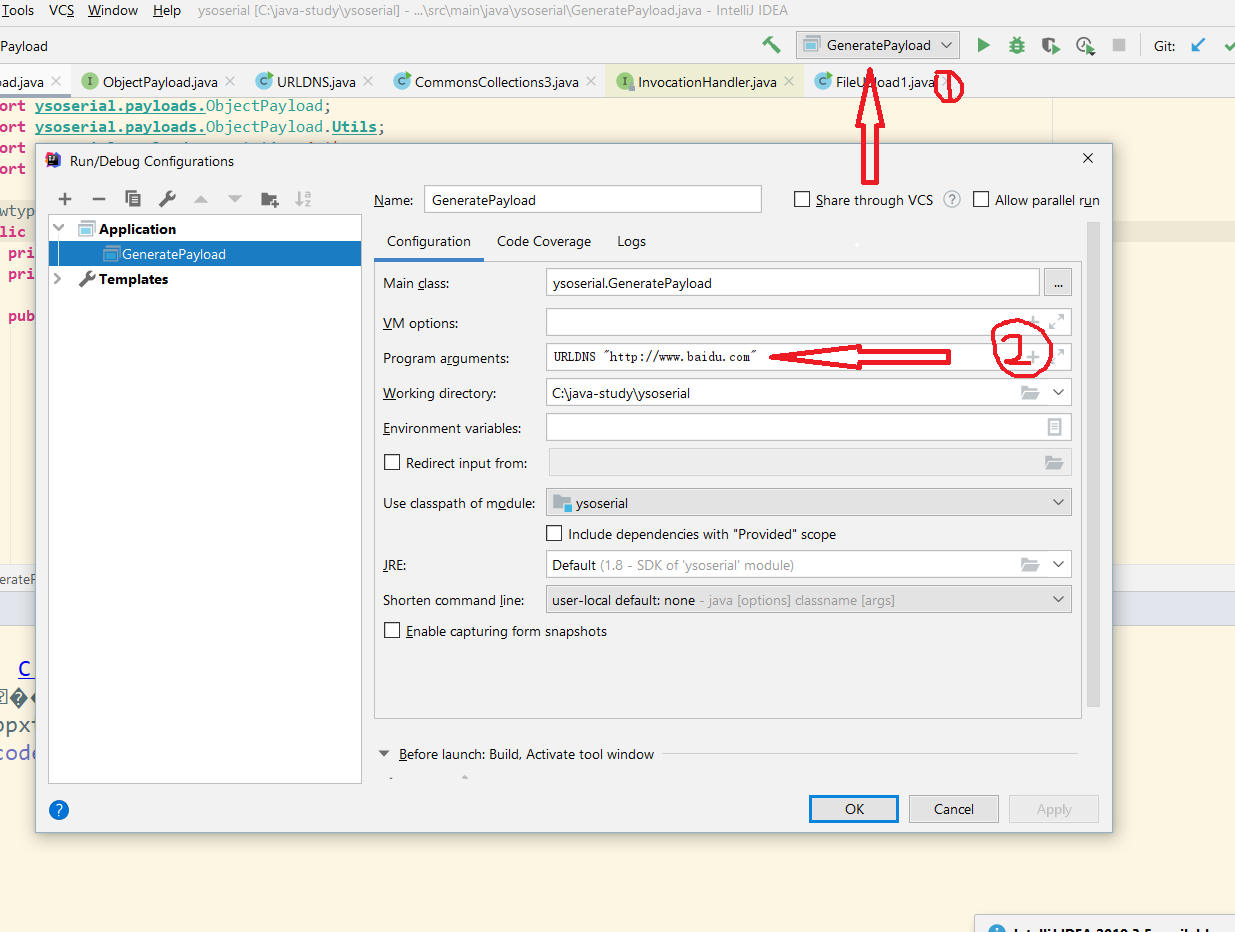Toggle Allow parallel run checkbox
1235x932 pixels.
click(x=981, y=200)
